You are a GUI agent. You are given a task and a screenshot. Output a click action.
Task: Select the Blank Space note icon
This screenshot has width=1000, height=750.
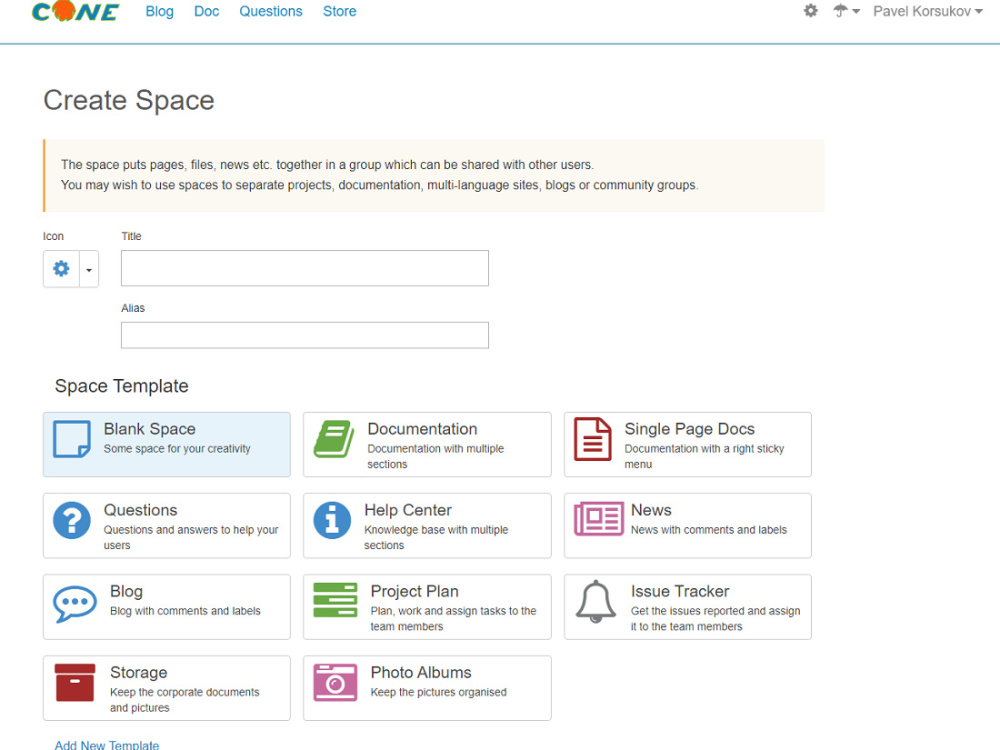(x=71, y=439)
